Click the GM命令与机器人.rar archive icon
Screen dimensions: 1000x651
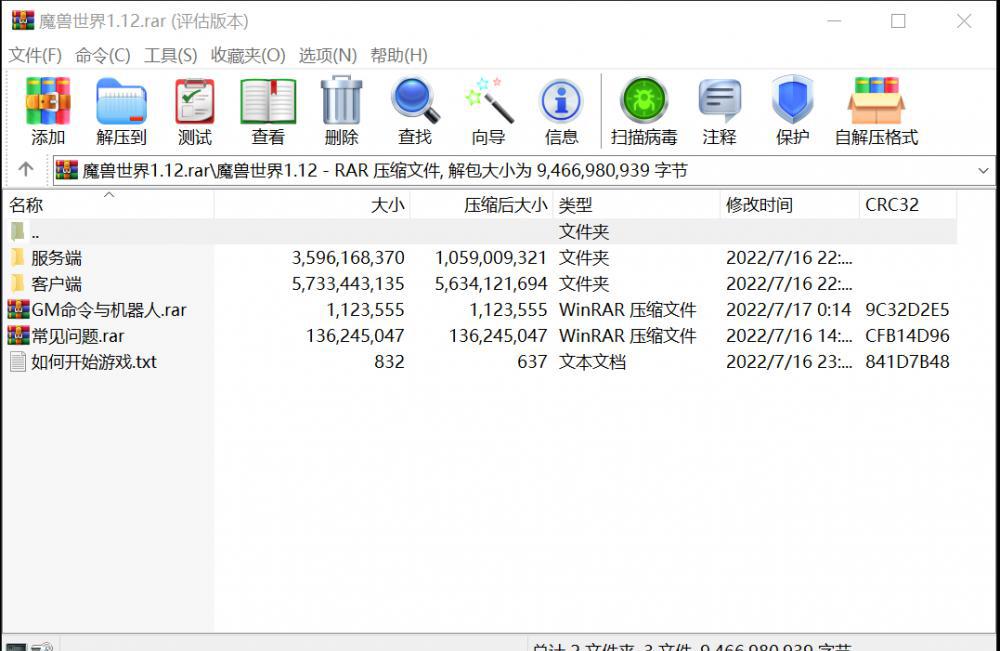click(x=18, y=310)
